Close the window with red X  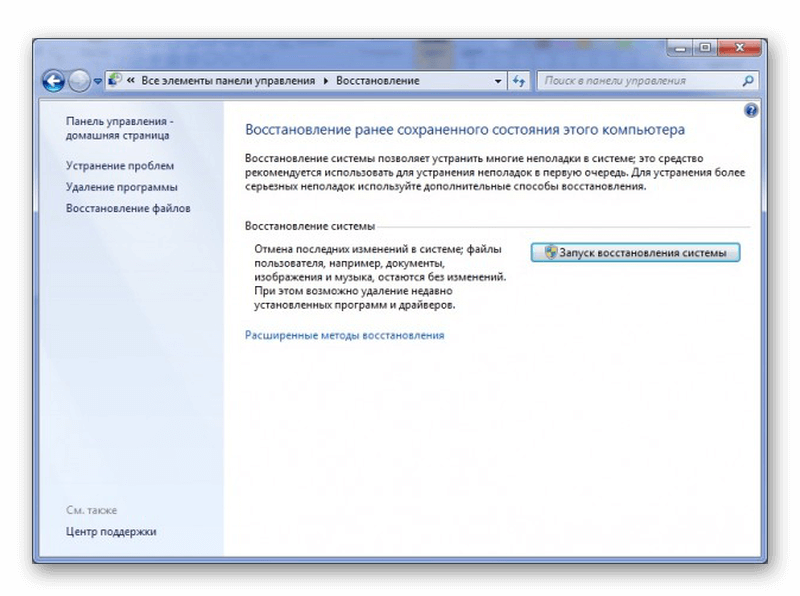pyautogui.click(x=739, y=48)
